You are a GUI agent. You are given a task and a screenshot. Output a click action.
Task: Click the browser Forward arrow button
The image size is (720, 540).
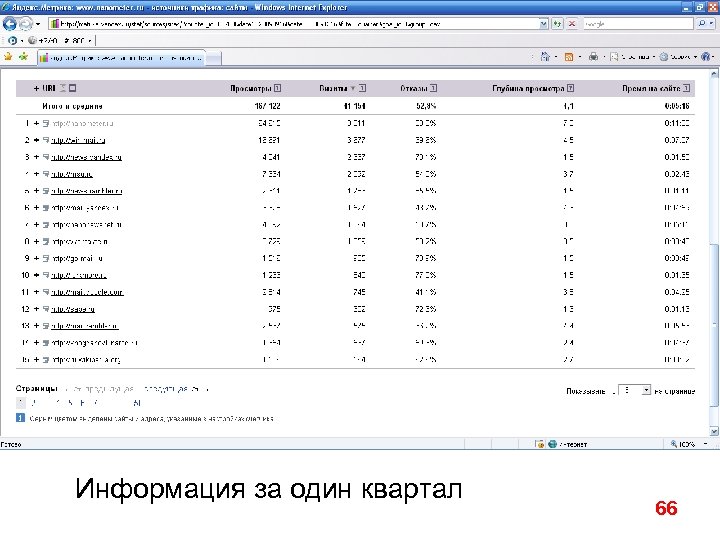[x=26, y=23]
